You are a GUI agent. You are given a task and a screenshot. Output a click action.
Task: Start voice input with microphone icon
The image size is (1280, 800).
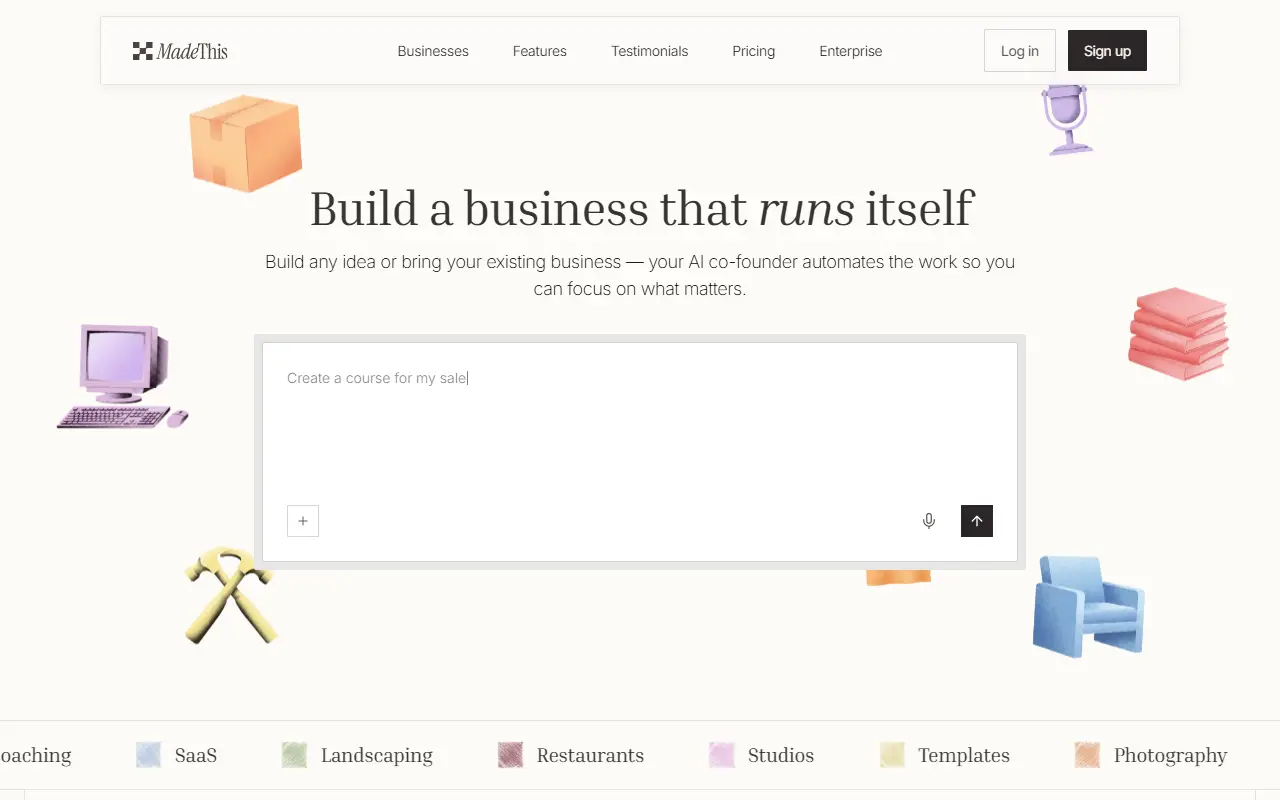[929, 521]
